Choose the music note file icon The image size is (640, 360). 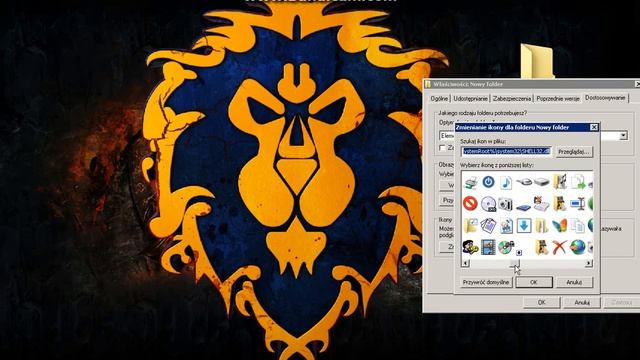(x=506, y=182)
